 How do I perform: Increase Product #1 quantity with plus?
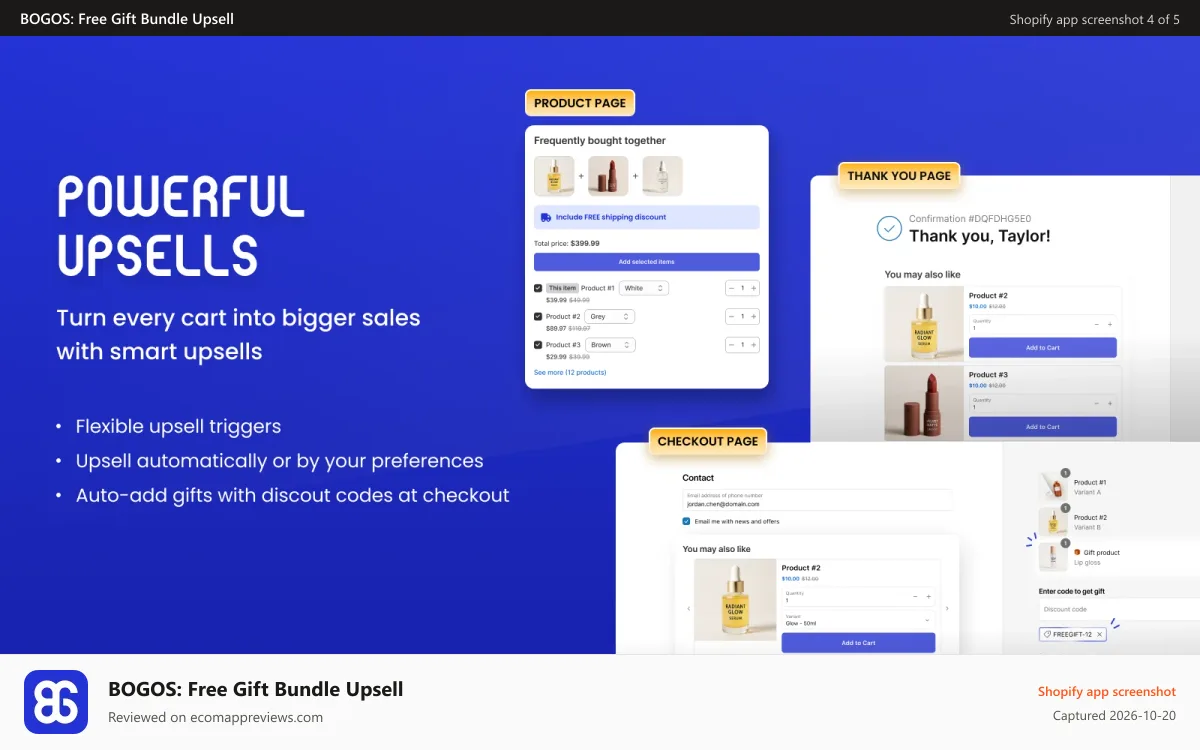point(754,288)
